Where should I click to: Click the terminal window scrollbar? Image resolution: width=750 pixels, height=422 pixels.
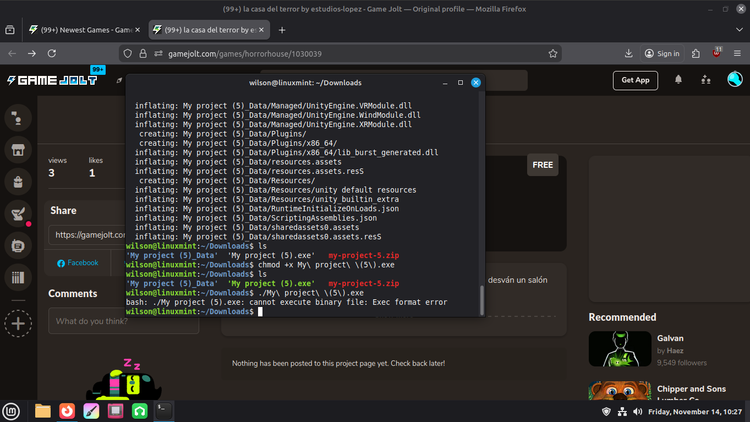(x=481, y=300)
